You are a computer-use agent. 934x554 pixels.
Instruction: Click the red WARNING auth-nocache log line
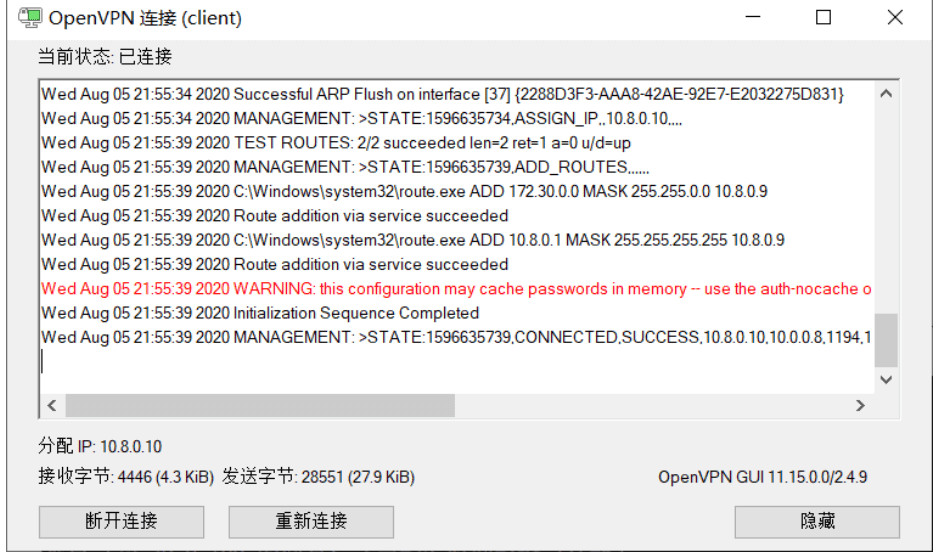pos(456,289)
